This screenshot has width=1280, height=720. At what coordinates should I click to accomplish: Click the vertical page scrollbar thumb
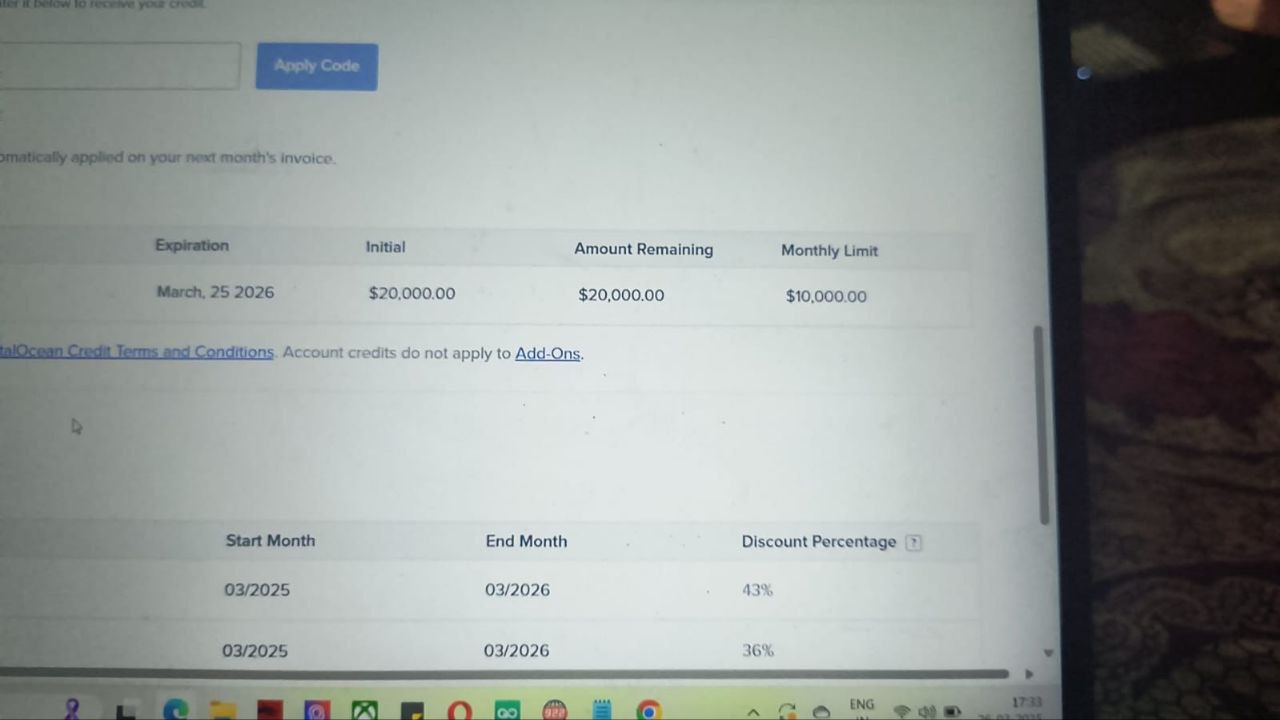click(x=1041, y=425)
